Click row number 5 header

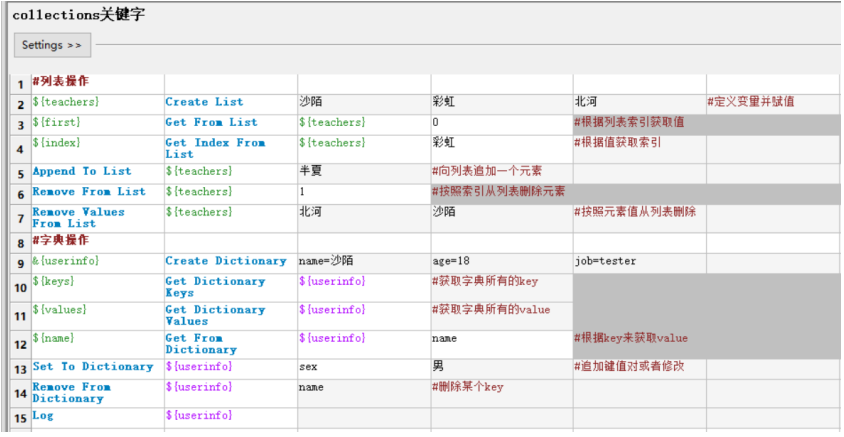tap(20, 174)
